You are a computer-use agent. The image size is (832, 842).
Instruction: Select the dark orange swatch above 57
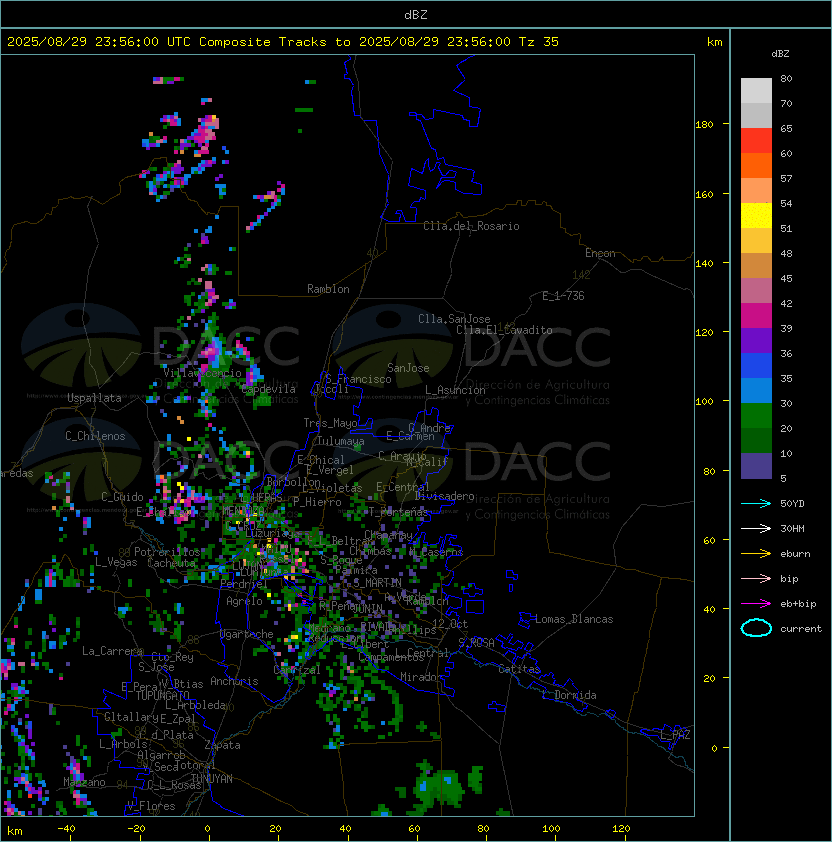(x=756, y=165)
